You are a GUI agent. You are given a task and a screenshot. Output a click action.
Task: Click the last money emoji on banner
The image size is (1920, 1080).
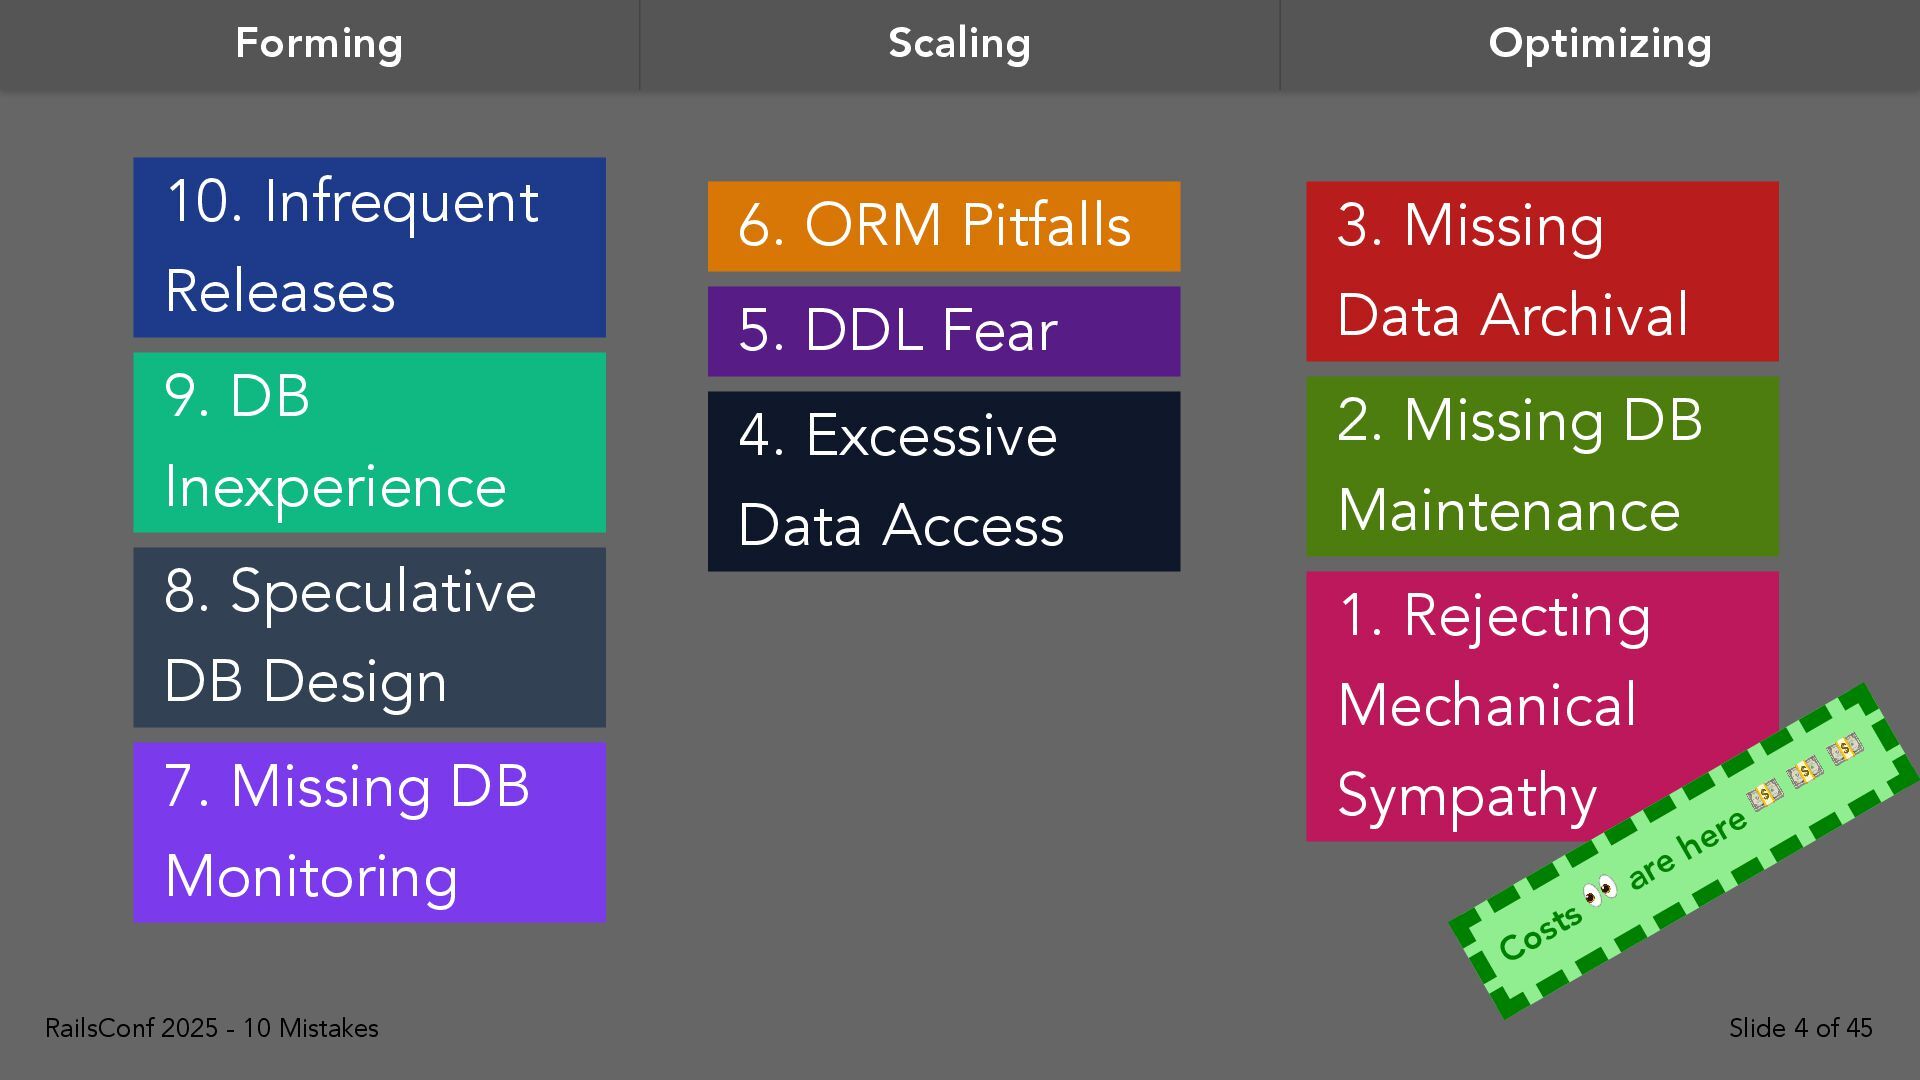tap(1844, 749)
